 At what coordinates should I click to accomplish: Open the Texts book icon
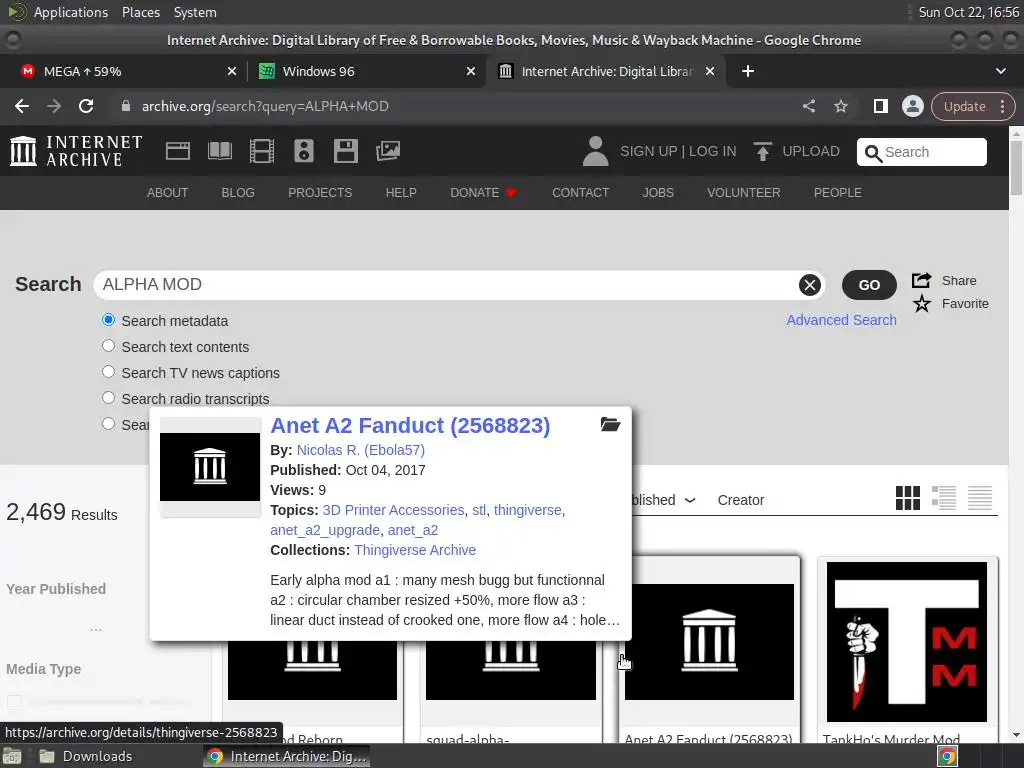tap(219, 152)
